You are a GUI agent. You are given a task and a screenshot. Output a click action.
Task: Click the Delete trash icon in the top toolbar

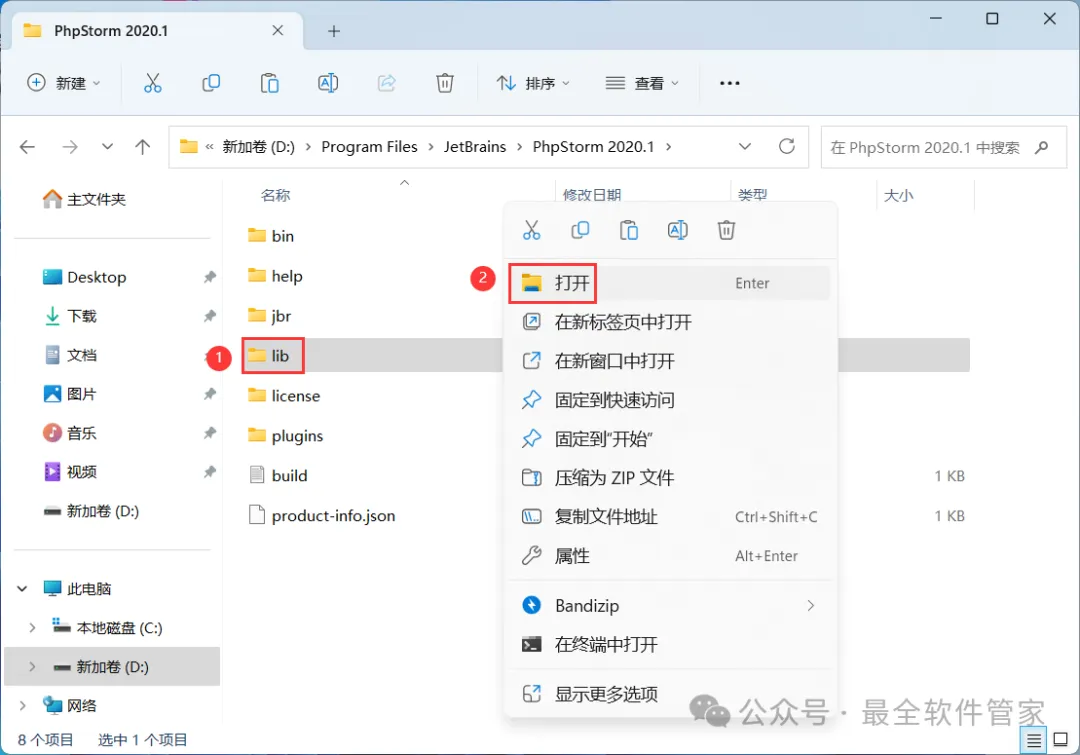click(445, 83)
